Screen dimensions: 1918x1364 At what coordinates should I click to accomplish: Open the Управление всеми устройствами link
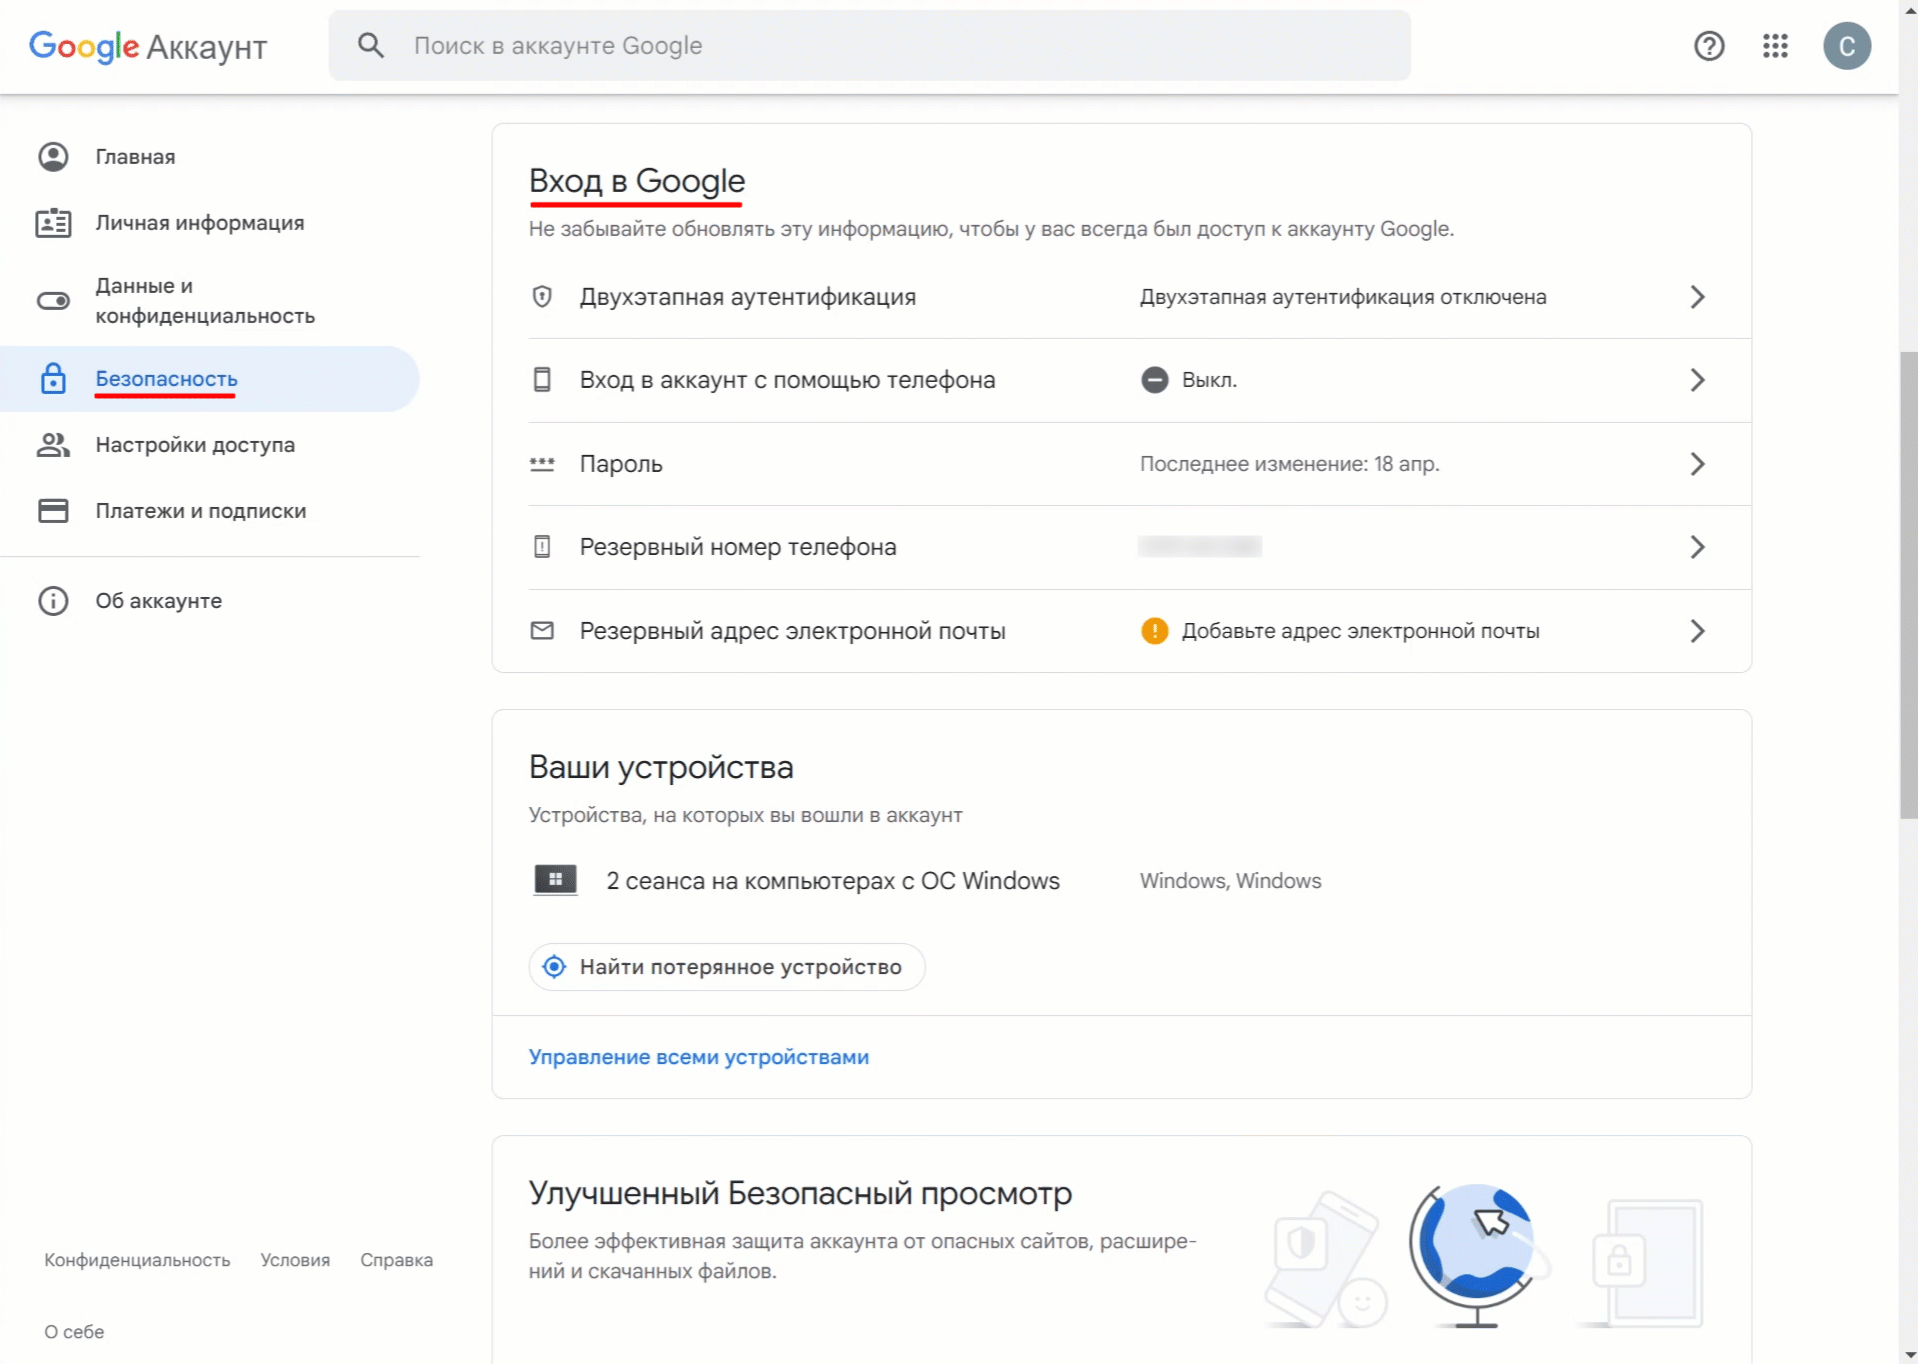pyautogui.click(x=698, y=1057)
